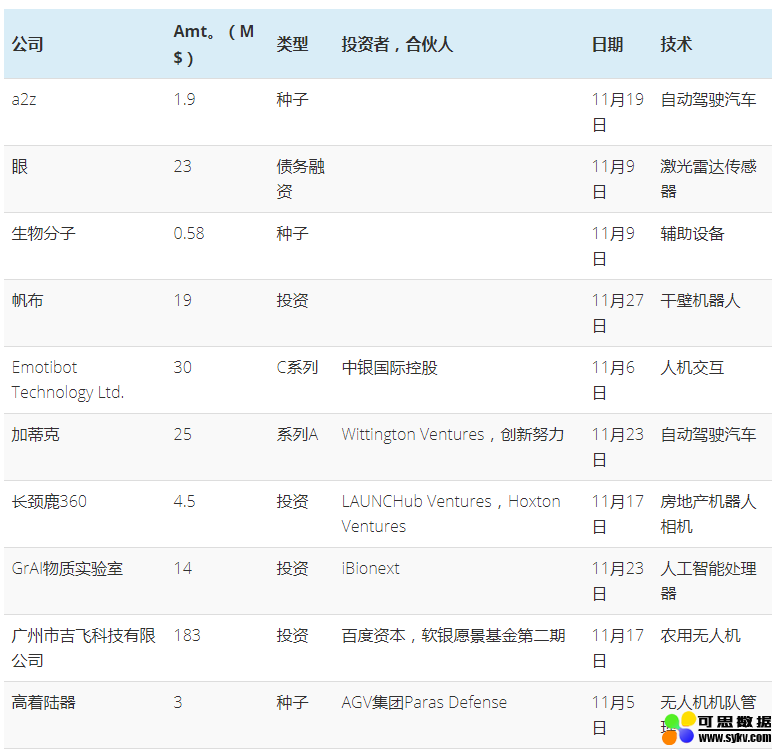Click amount 0.58
Viewport: 776px width, 750px height.
189,233
